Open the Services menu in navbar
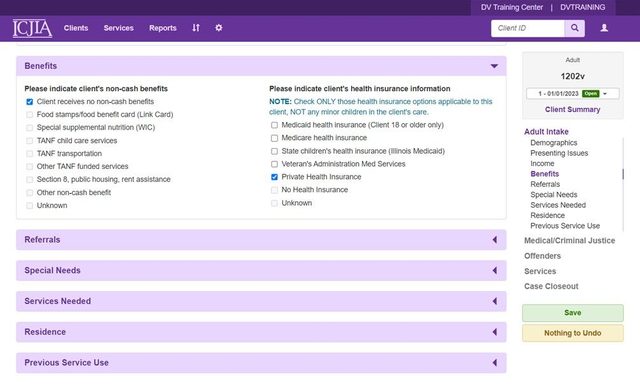 coord(118,28)
